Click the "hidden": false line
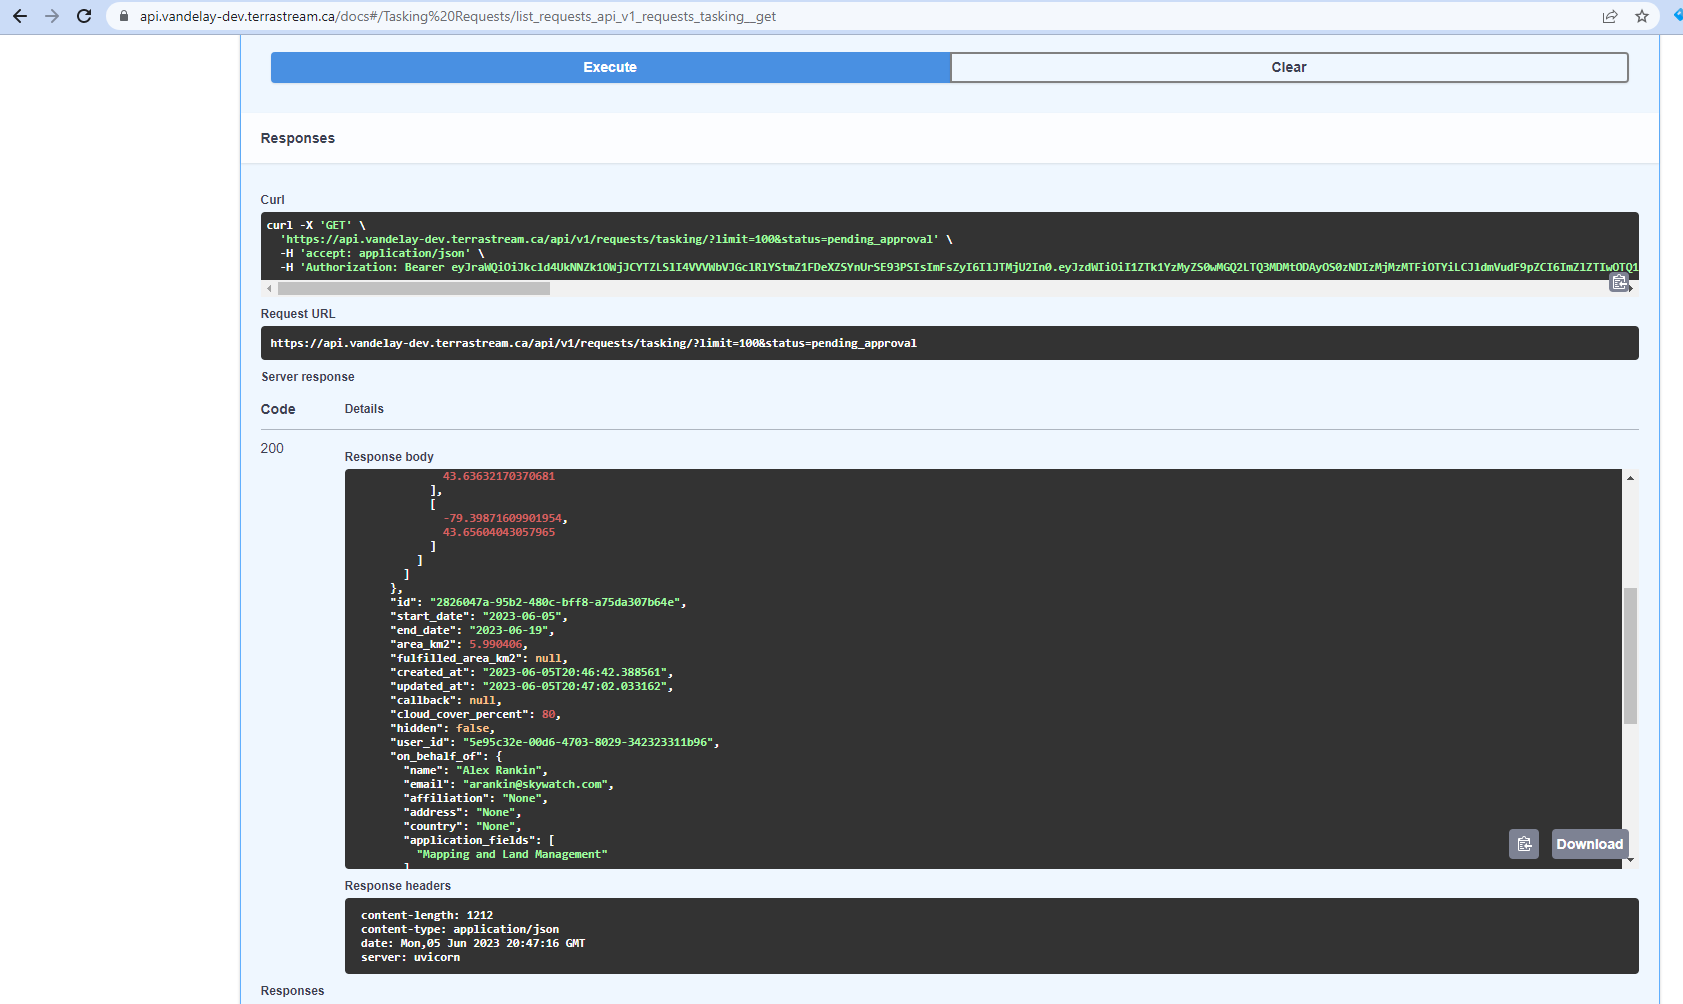Screen dimensions: 1683x1004 443,728
